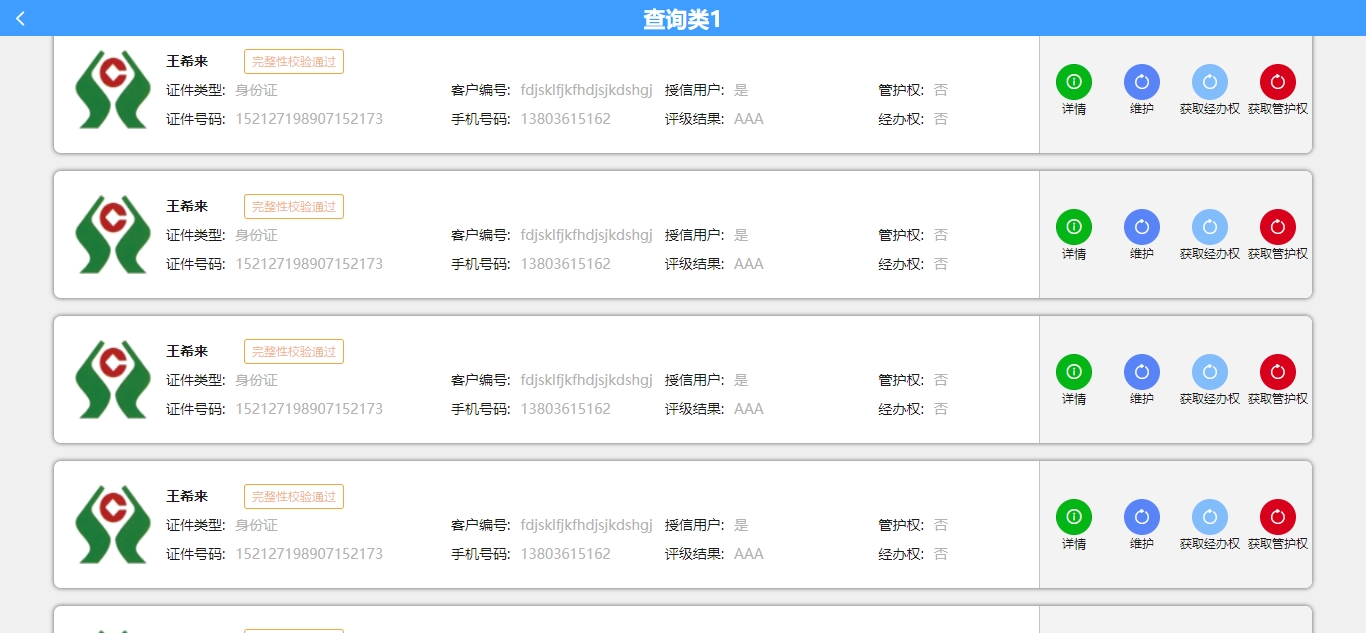Open 详情 icon for the first 王希来 record
This screenshot has width=1366, height=633.
(x=1073, y=82)
